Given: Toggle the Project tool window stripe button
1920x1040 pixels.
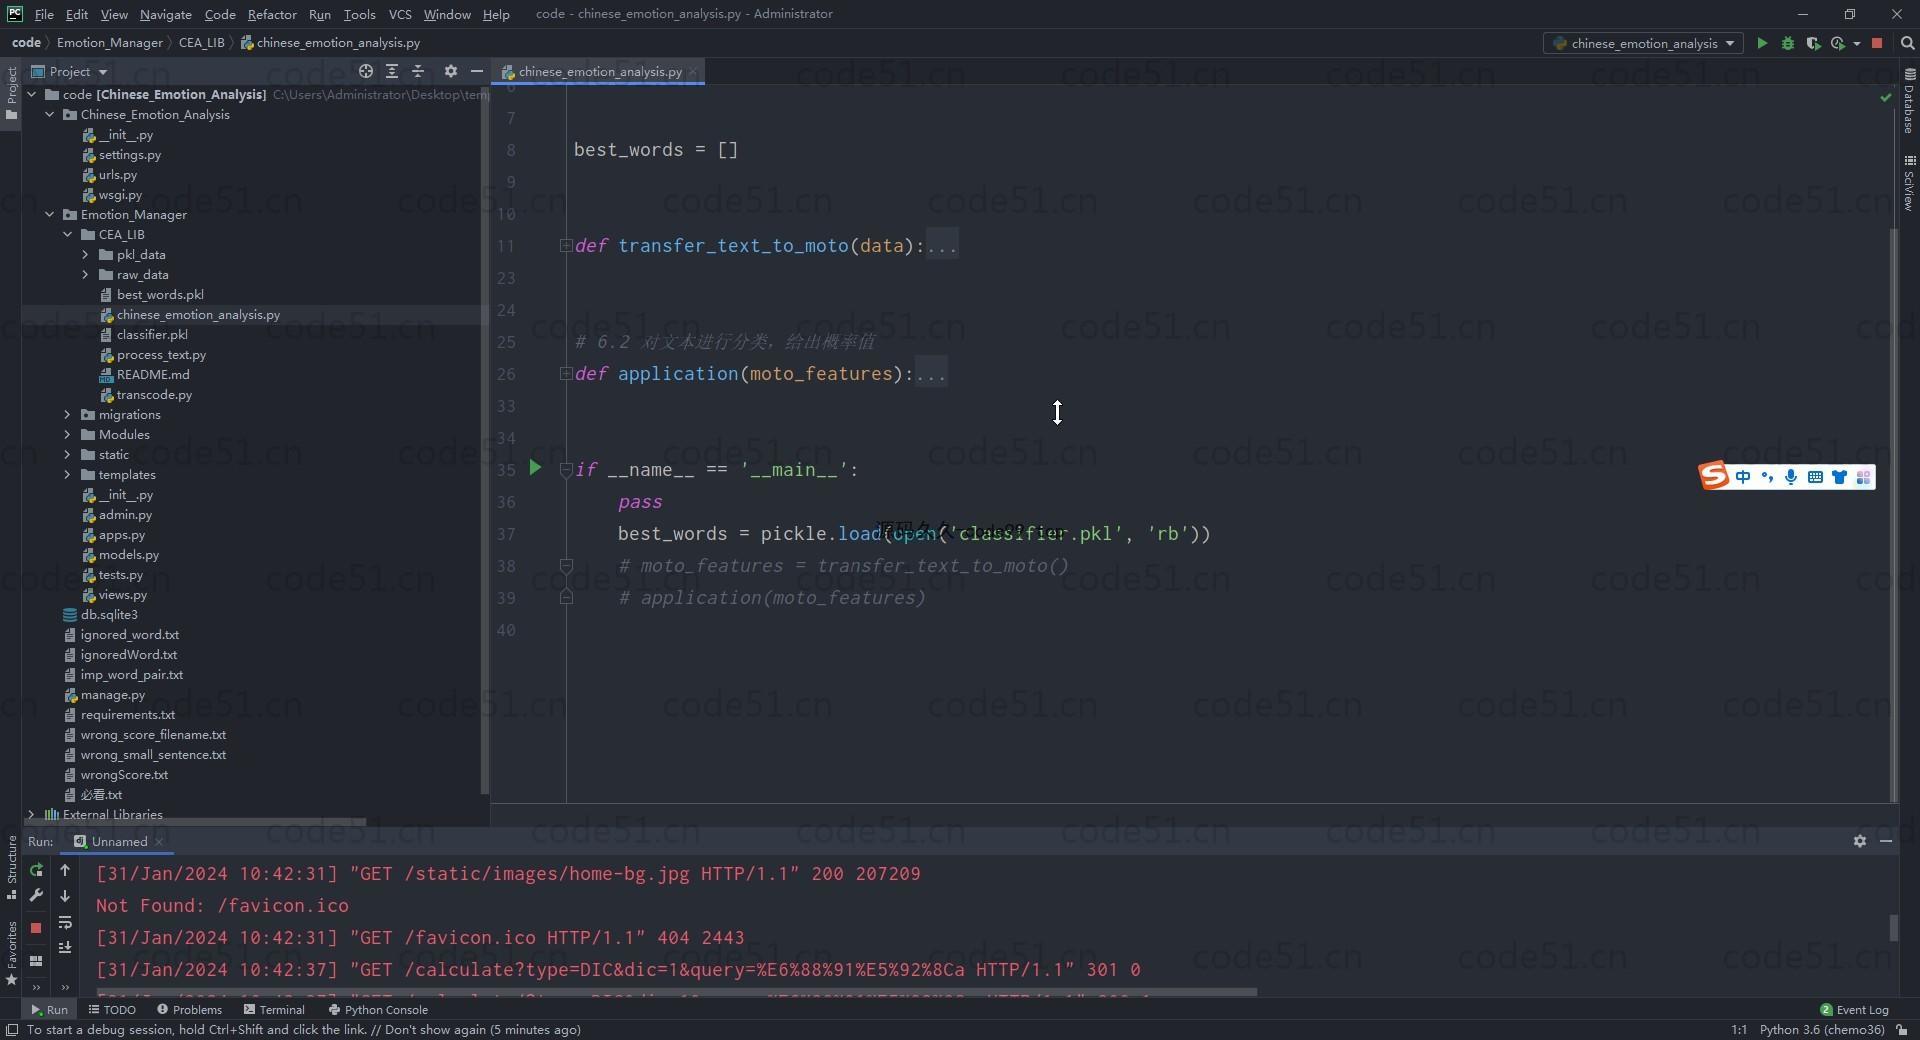Looking at the screenshot, I should (x=11, y=94).
